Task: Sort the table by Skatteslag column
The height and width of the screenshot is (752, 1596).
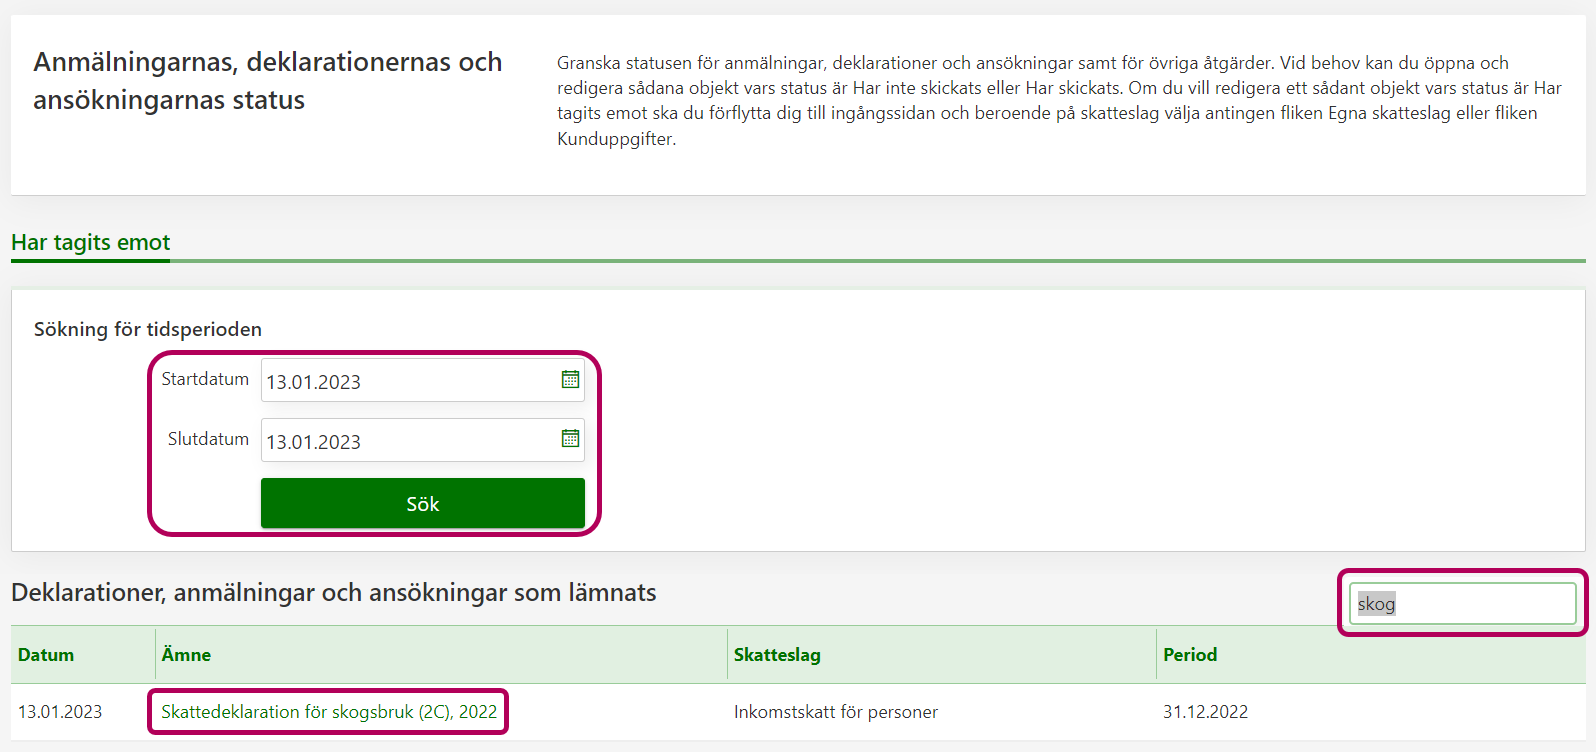Action: (x=777, y=655)
